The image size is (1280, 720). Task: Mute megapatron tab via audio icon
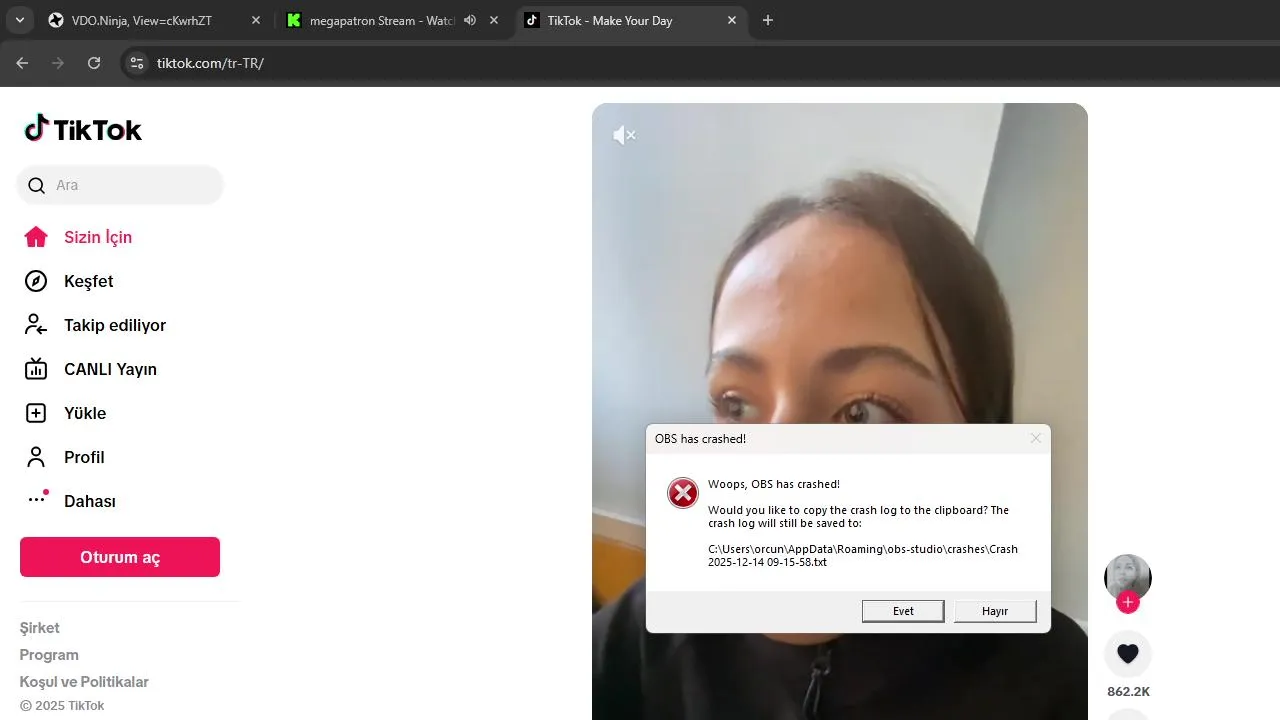[x=470, y=20]
